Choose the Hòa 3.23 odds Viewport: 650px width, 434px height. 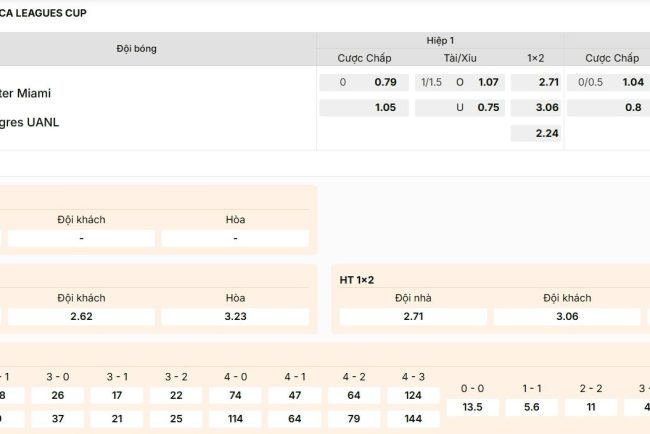(235, 316)
